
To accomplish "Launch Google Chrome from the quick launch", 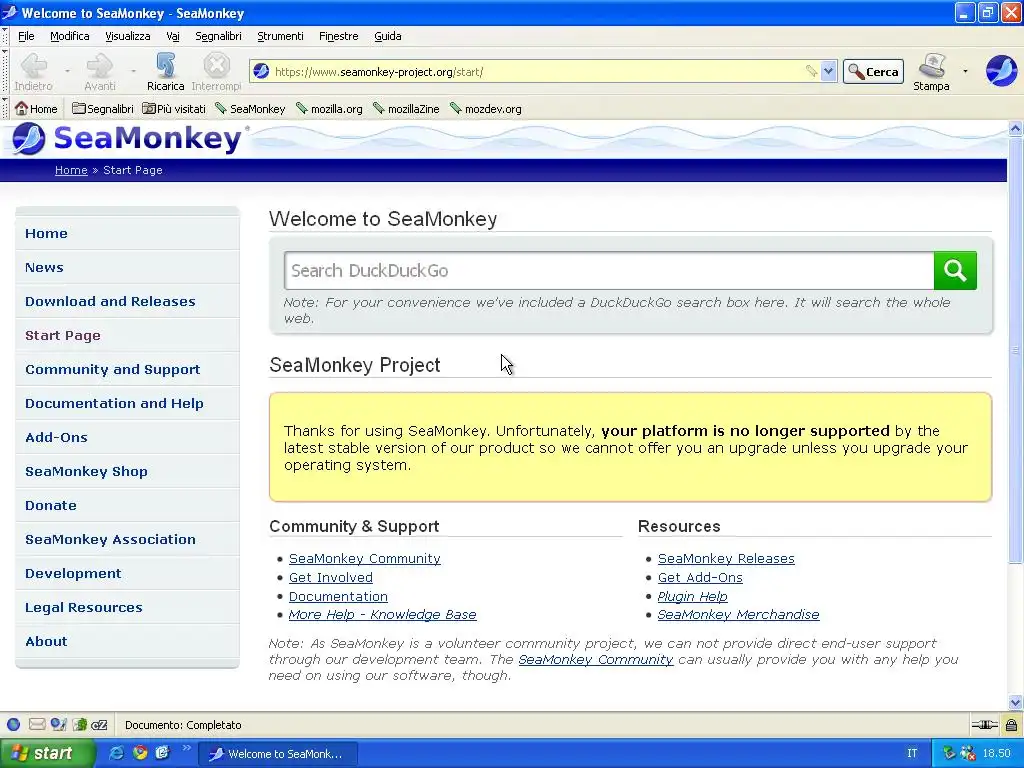I will coord(140,753).
